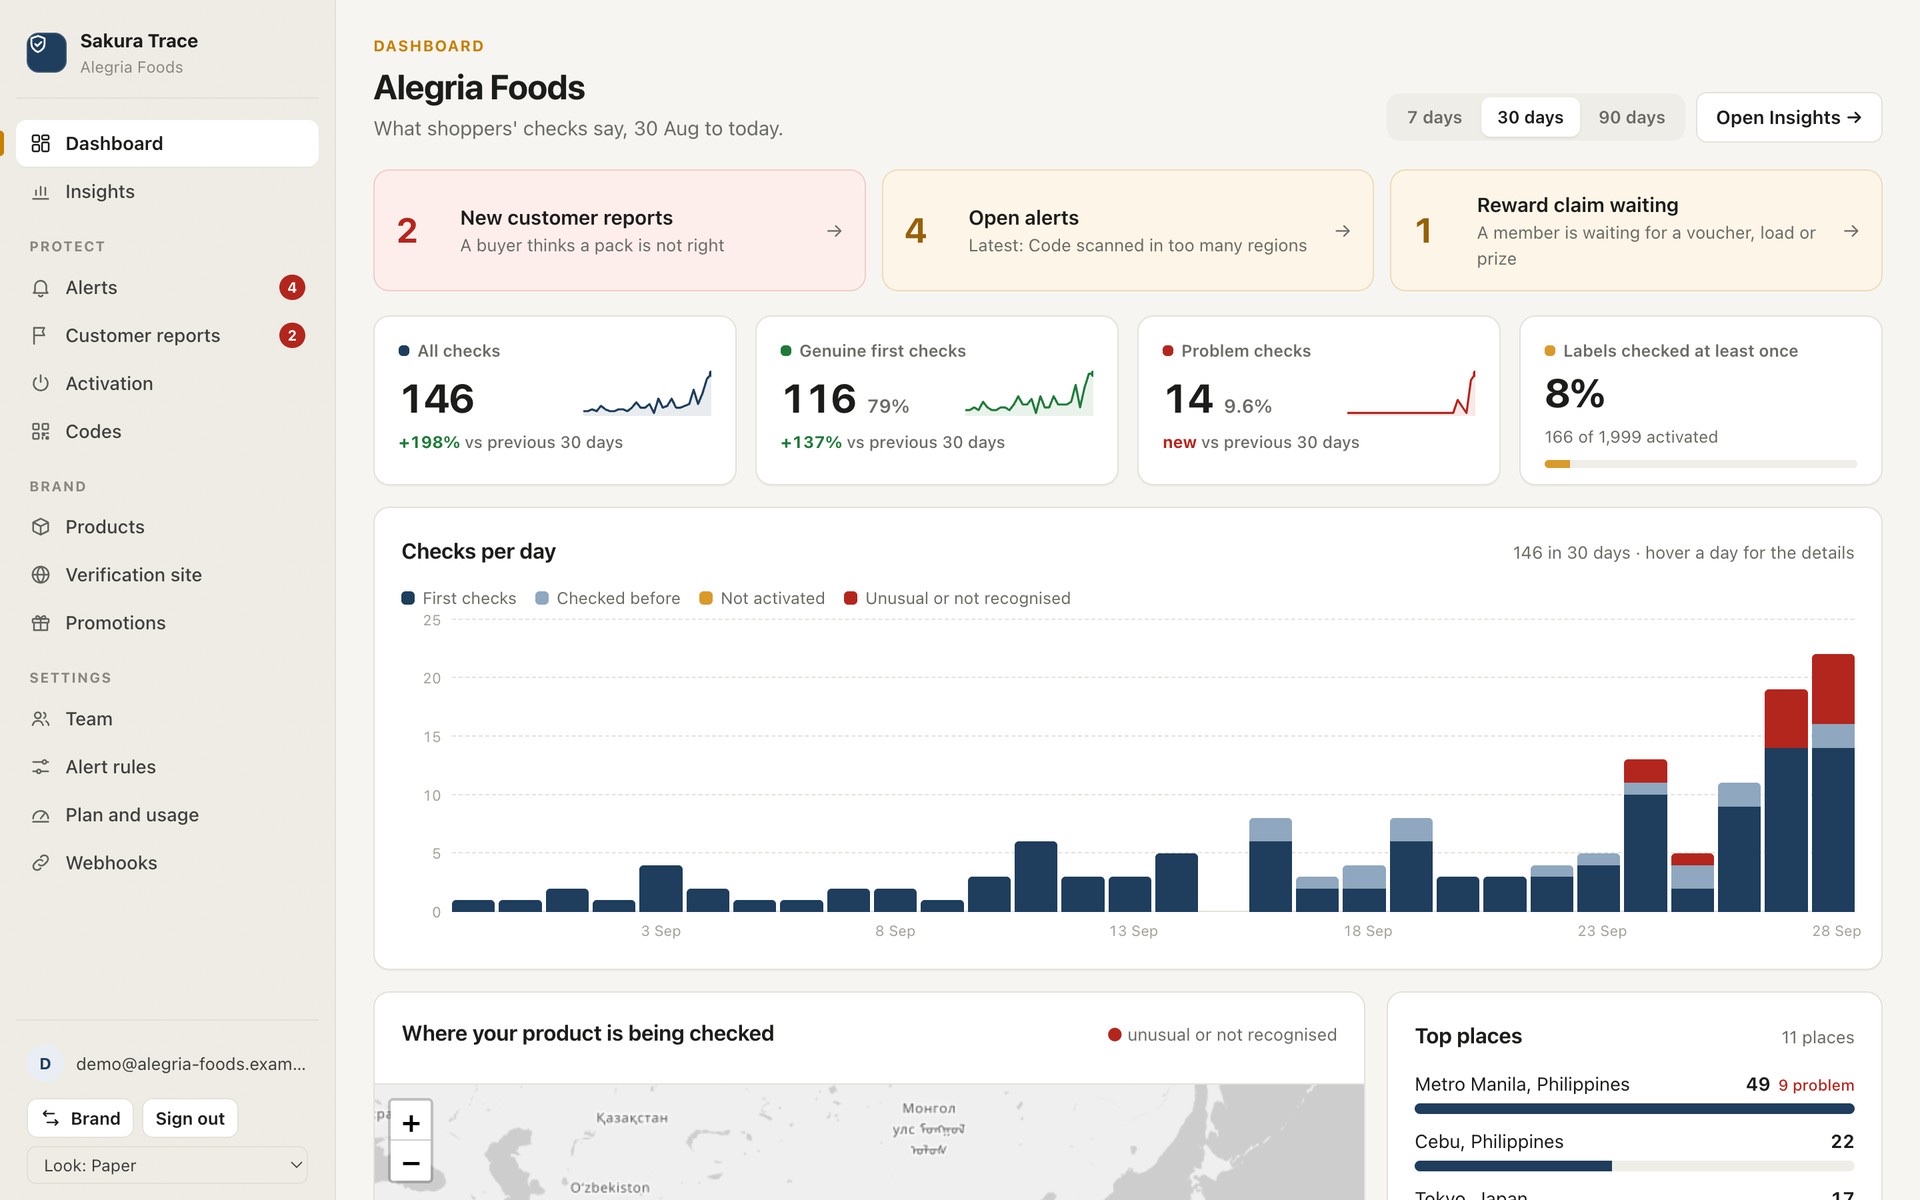Toggle Unusual or not recognised legend entry

click(957, 598)
